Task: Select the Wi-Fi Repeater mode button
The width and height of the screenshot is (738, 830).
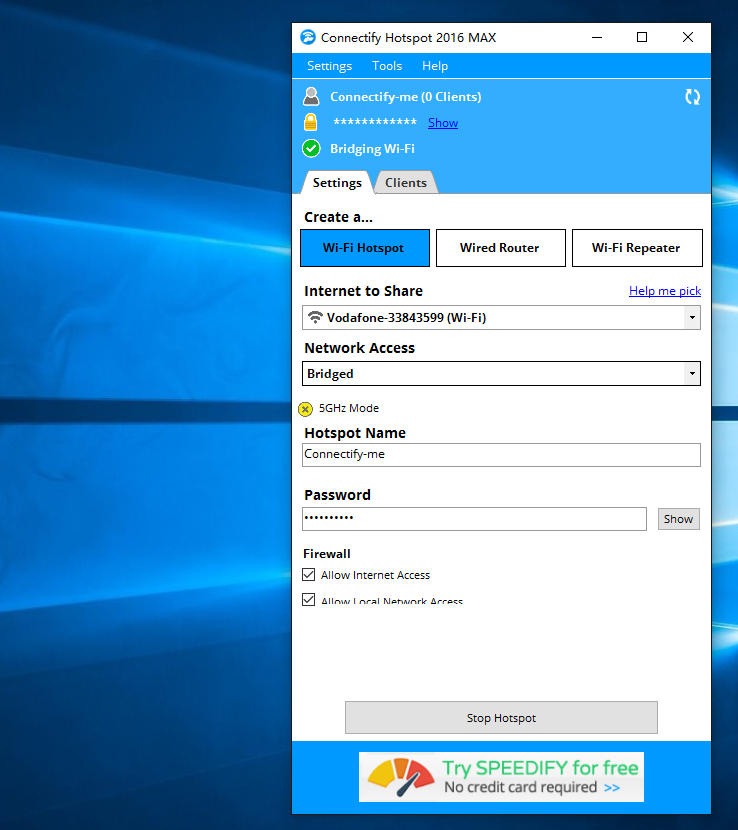Action: point(637,248)
